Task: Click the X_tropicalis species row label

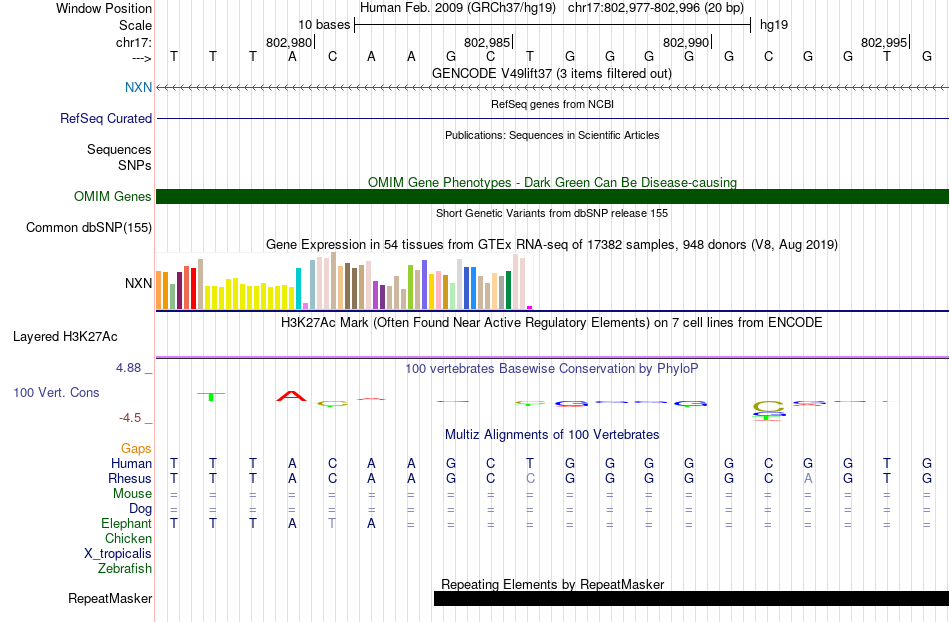Action: (118, 554)
